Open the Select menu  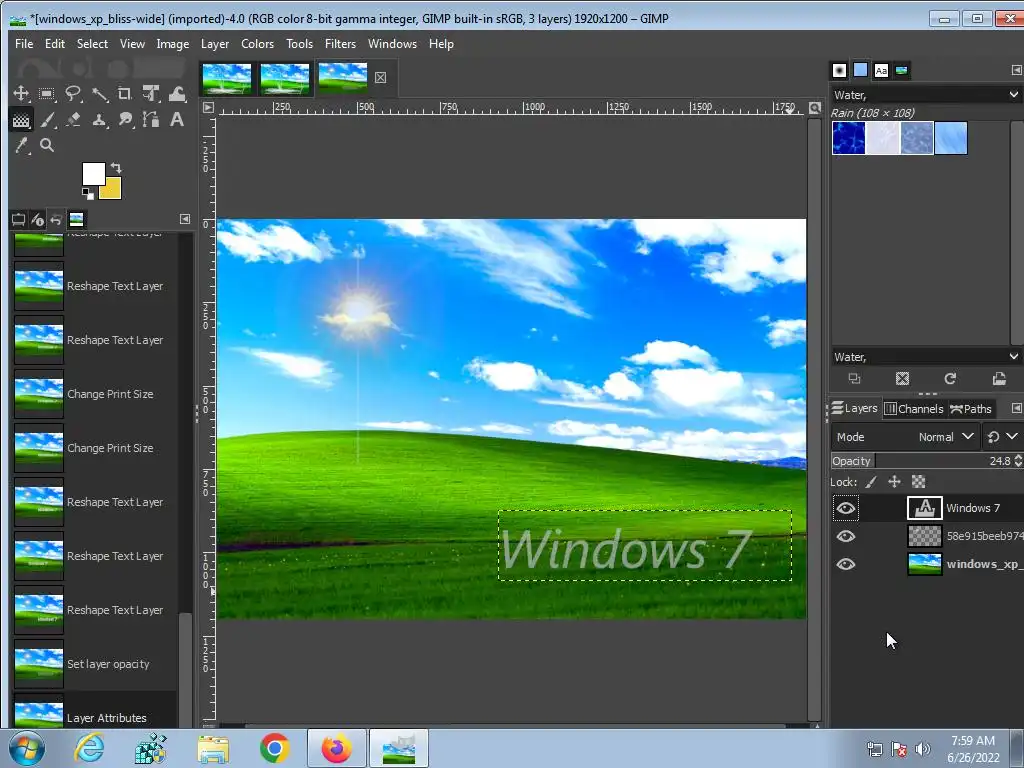[x=92, y=44]
